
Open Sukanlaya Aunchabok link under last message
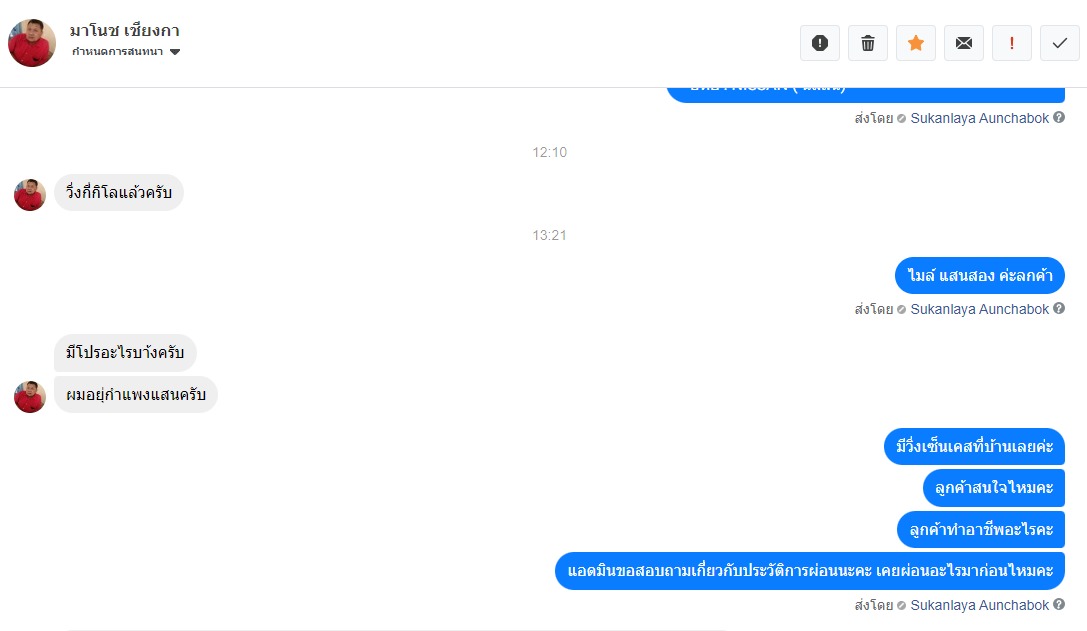coord(980,605)
